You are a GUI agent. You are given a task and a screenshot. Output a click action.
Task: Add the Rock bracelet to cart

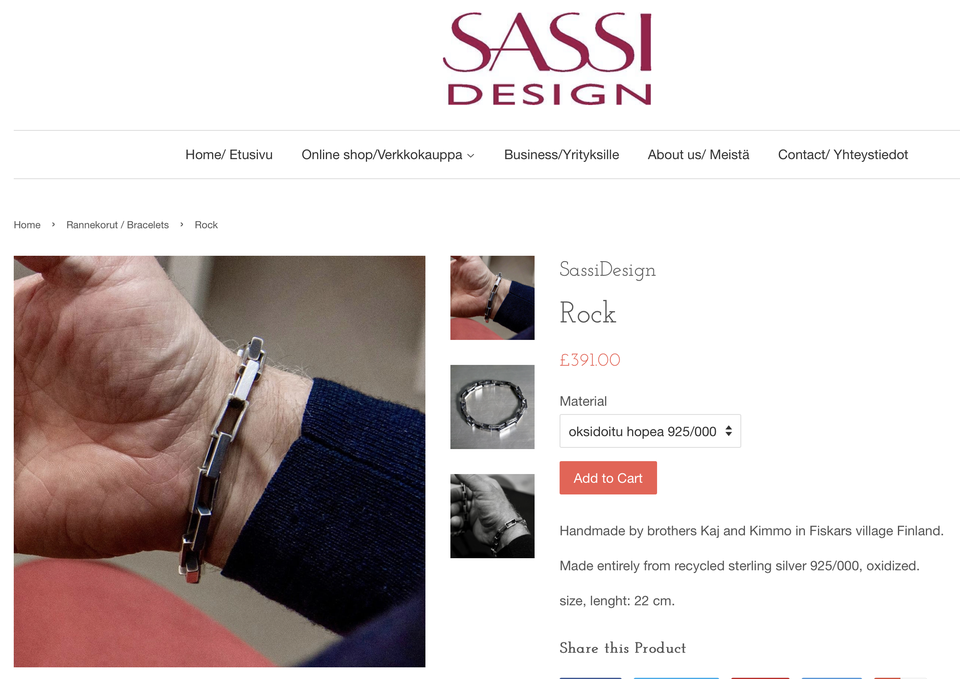(608, 478)
